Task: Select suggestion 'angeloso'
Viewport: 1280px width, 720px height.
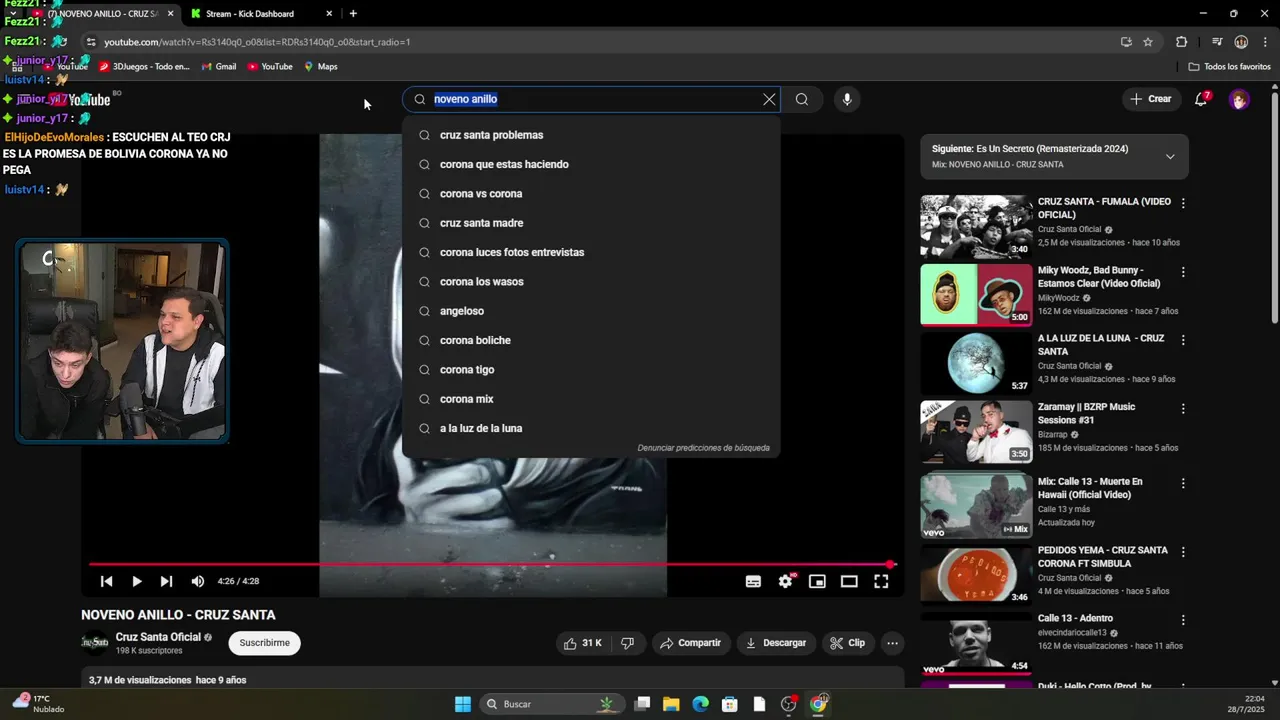Action: (591, 311)
